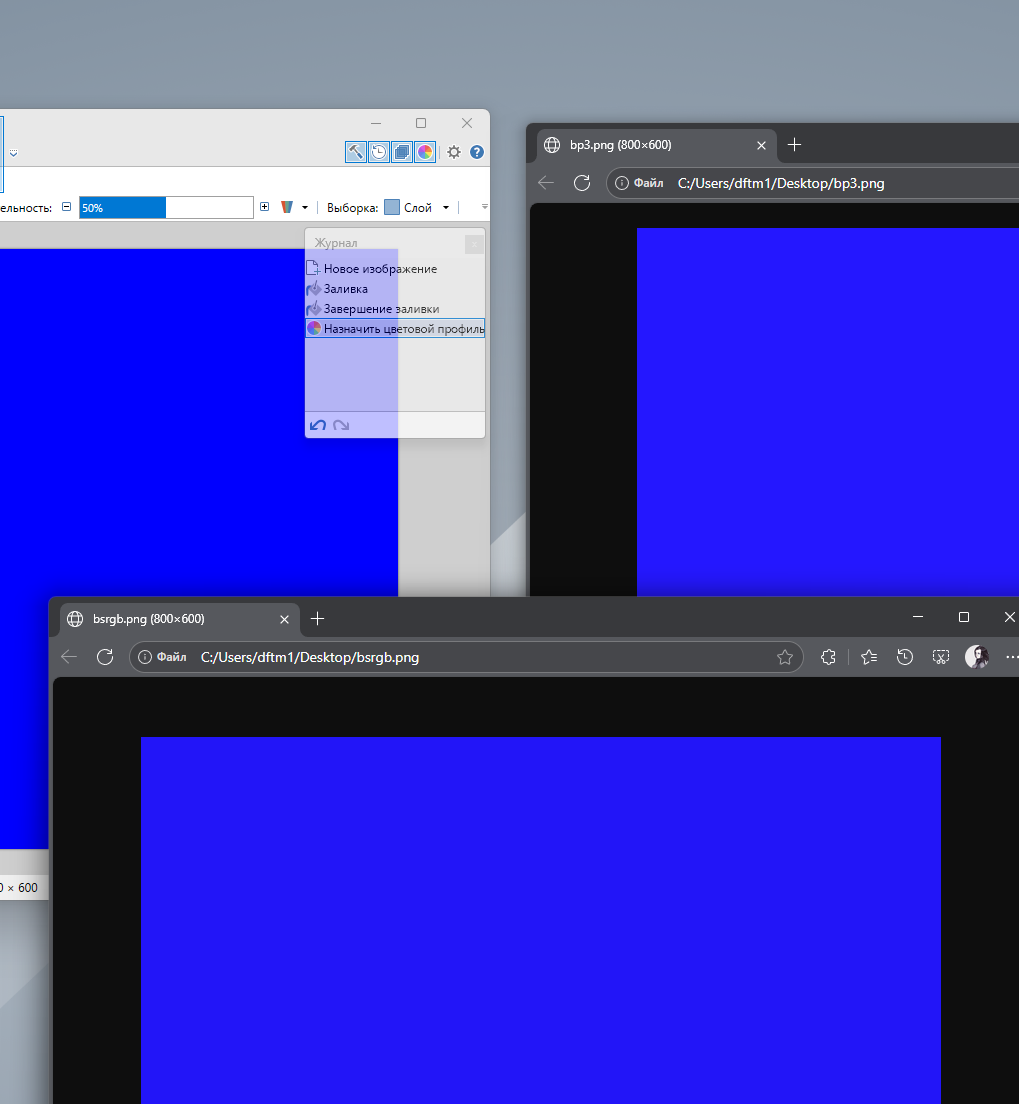Refresh the bp3.png page
Viewport: 1019px width, 1104px height.
point(582,183)
